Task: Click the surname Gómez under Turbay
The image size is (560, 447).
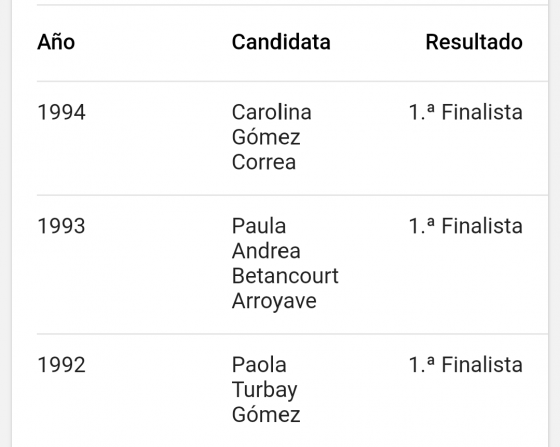Action: pos(266,415)
